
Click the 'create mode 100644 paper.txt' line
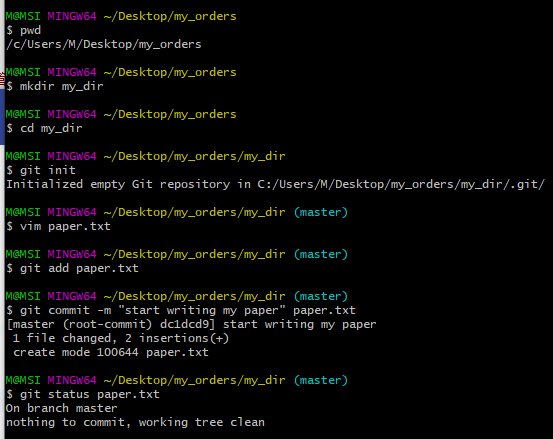111,352
